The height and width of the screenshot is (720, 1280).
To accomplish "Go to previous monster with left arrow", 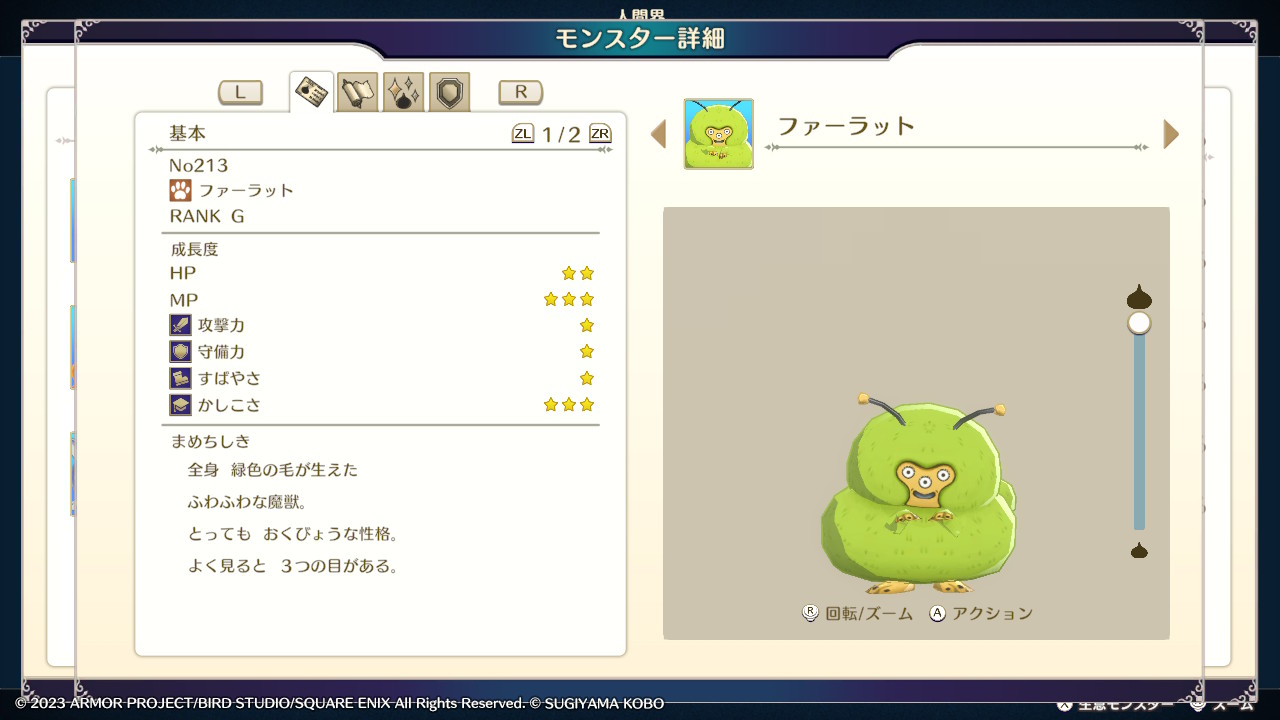I will coord(658,134).
